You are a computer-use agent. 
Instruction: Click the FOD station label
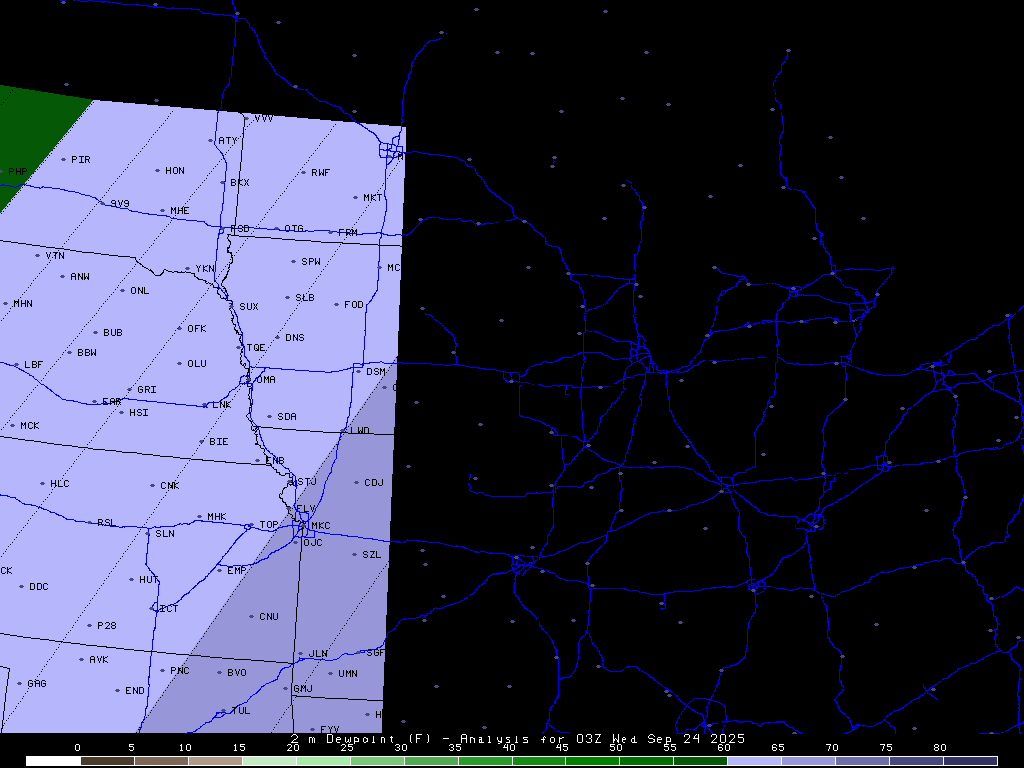[x=354, y=304]
